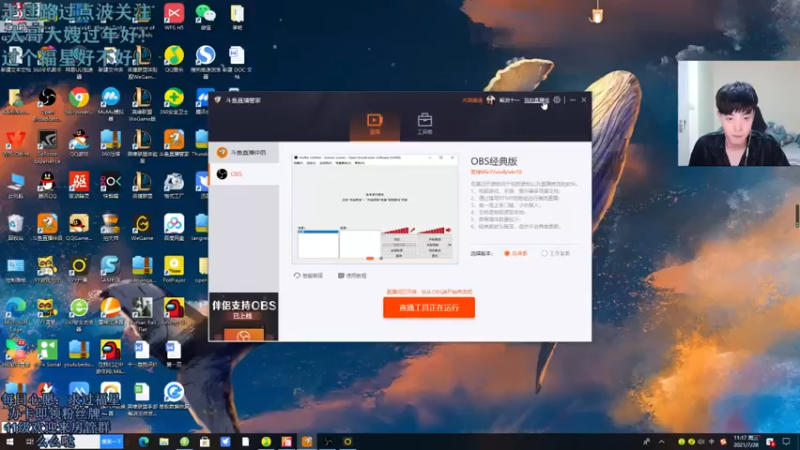Open Edge from the taskbar
Viewport: 800px width, 450px height.
[x=143, y=441]
